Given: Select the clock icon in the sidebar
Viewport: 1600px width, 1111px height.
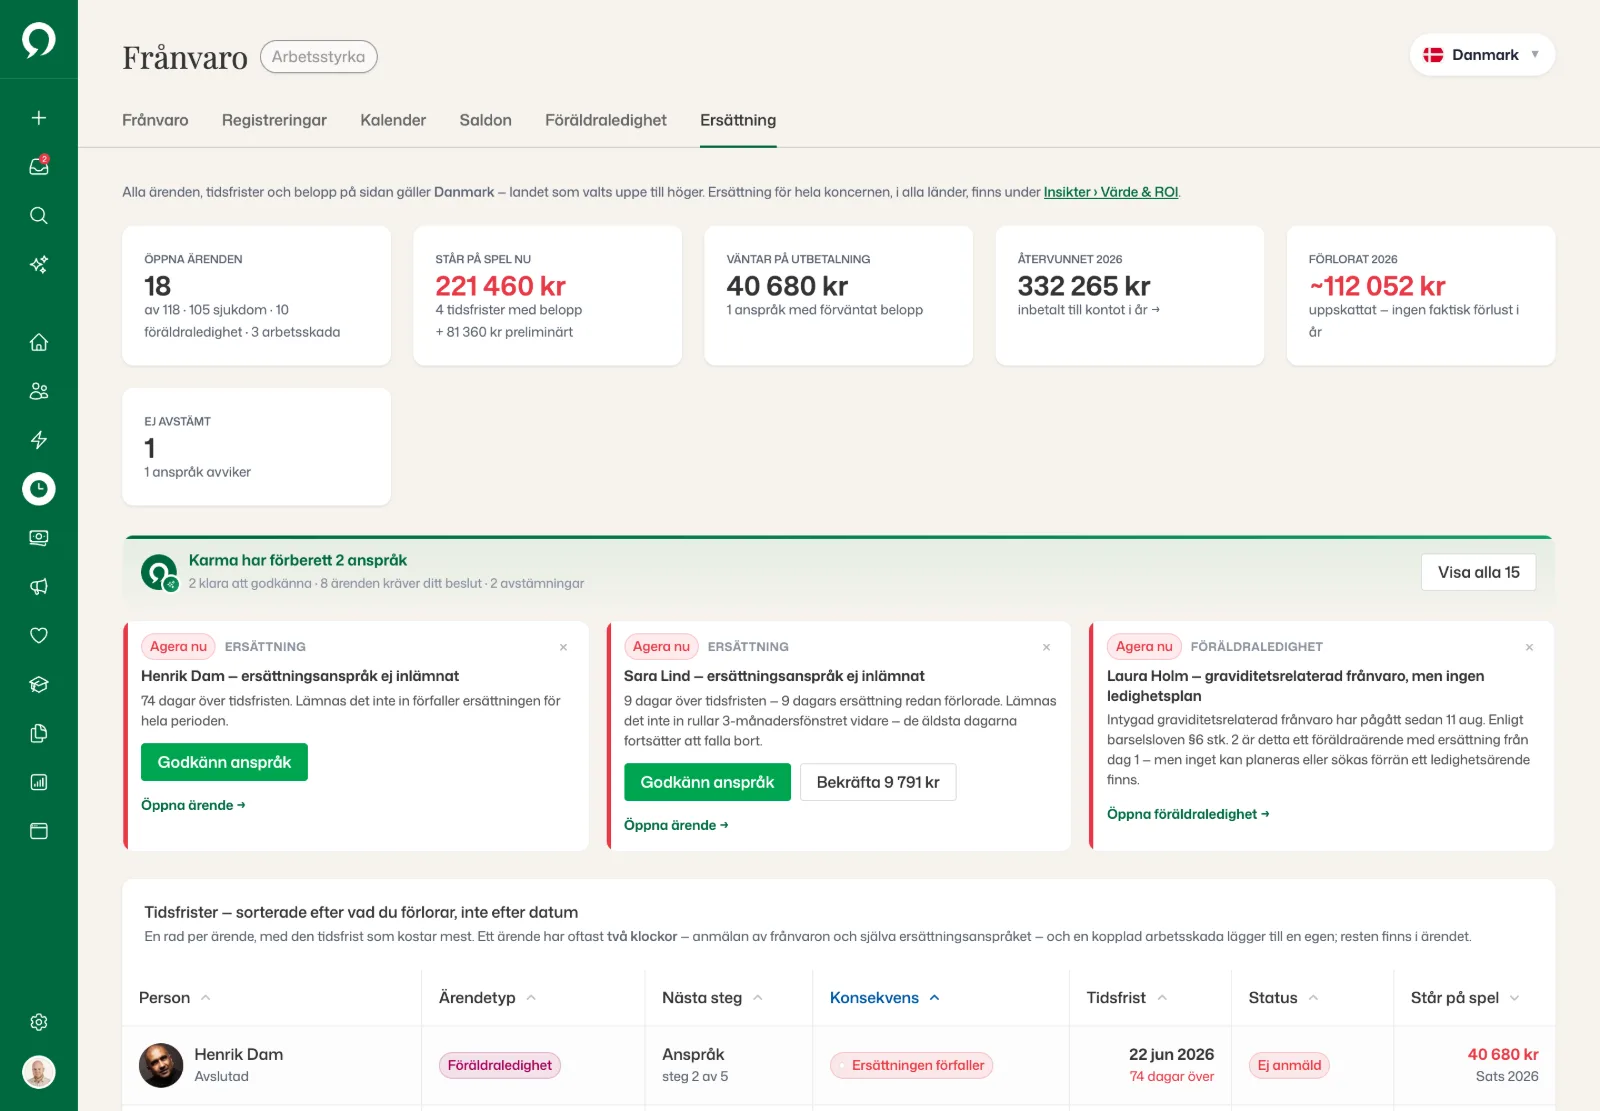Looking at the screenshot, I should (39, 489).
